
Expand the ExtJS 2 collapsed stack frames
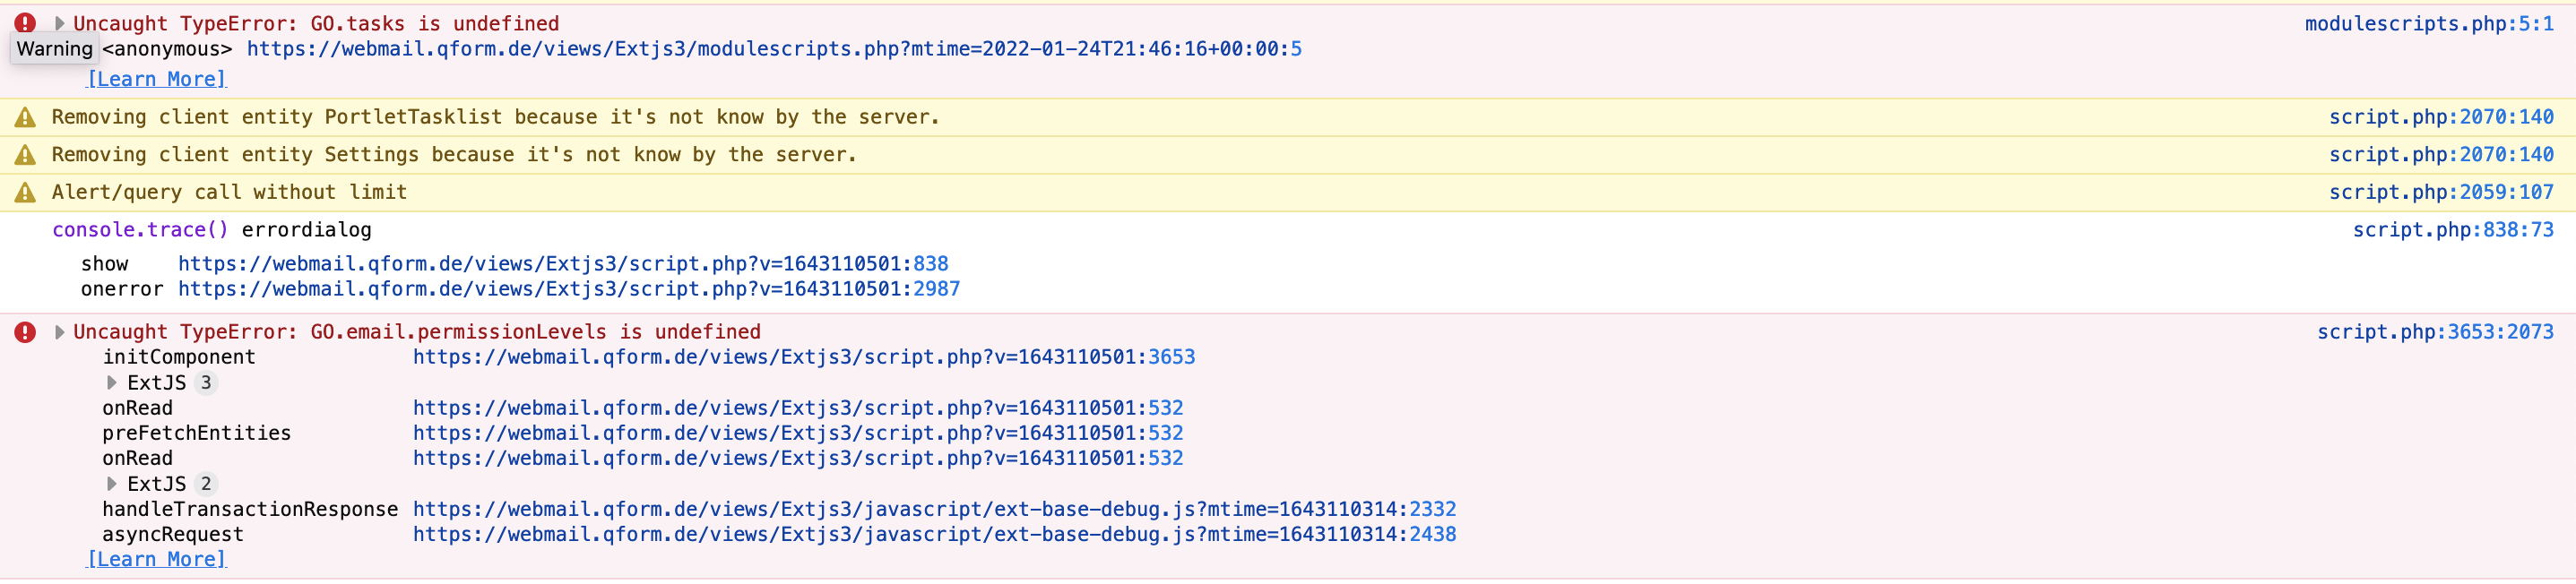[110, 483]
